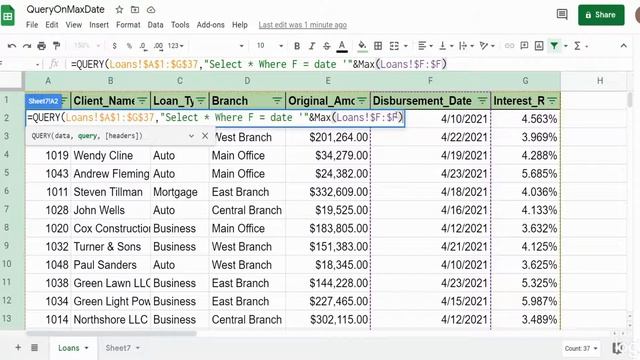
Task: Open the Edit menu
Action: 52,25
